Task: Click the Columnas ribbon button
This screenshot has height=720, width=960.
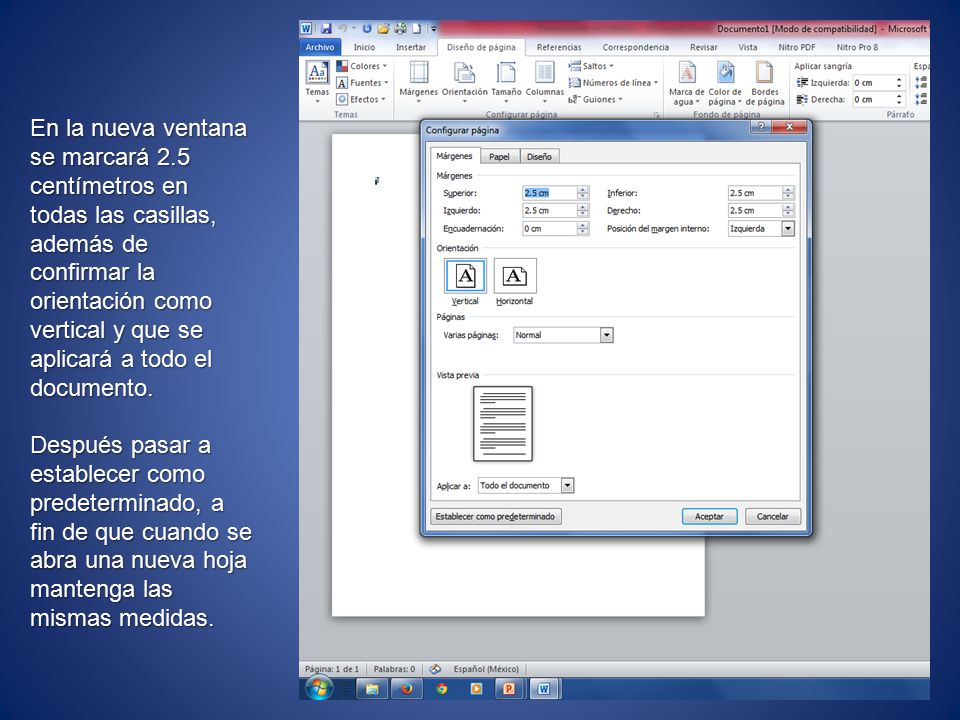Action: pyautogui.click(x=544, y=81)
